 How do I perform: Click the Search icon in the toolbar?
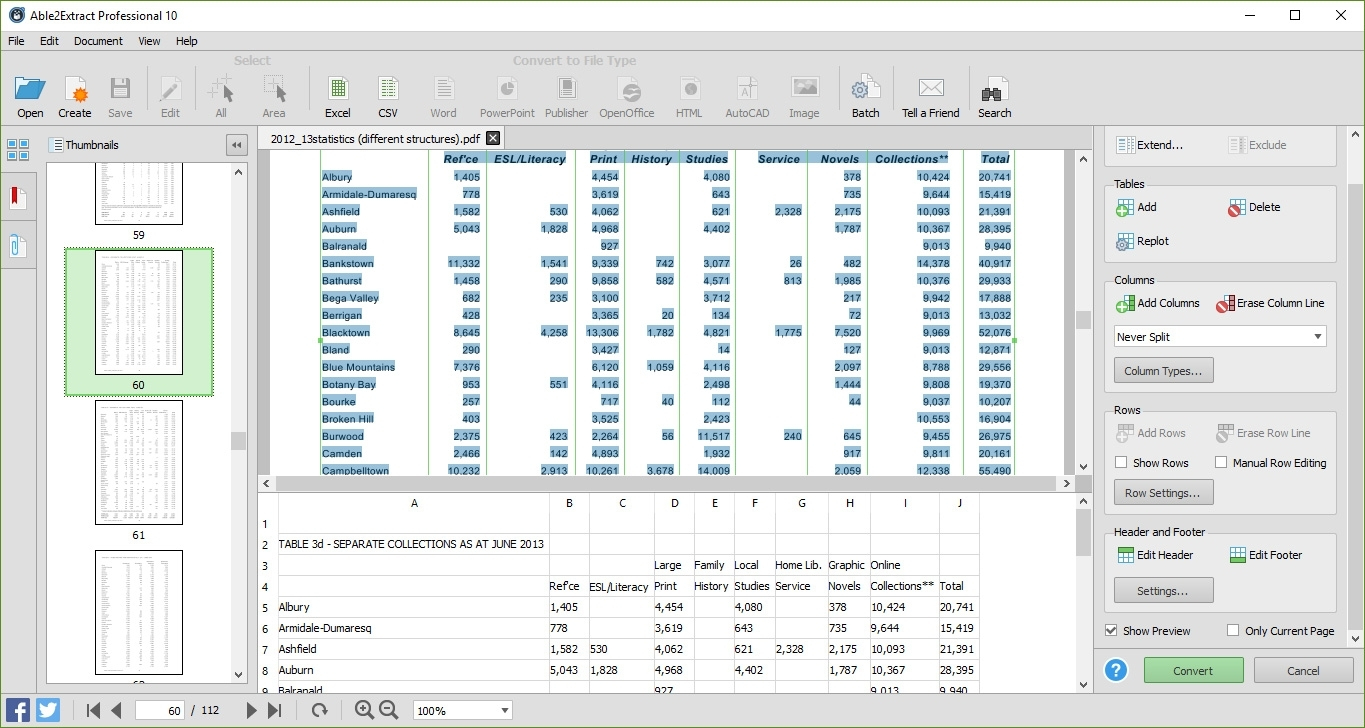pyautogui.click(x=993, y=95)
